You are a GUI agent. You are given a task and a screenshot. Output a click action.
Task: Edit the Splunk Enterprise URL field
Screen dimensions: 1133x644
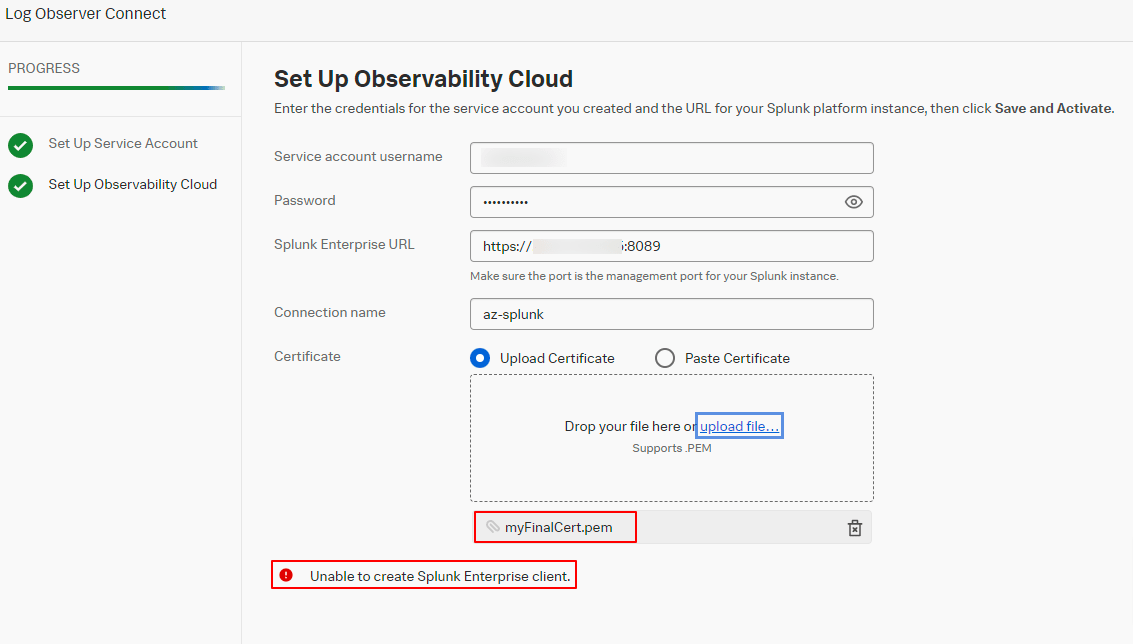(671, 246)
